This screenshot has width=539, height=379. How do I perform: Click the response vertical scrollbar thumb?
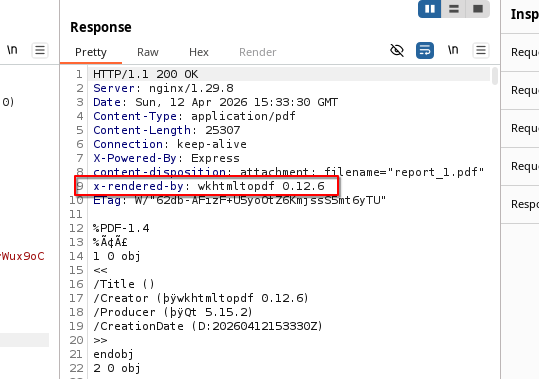495,76
